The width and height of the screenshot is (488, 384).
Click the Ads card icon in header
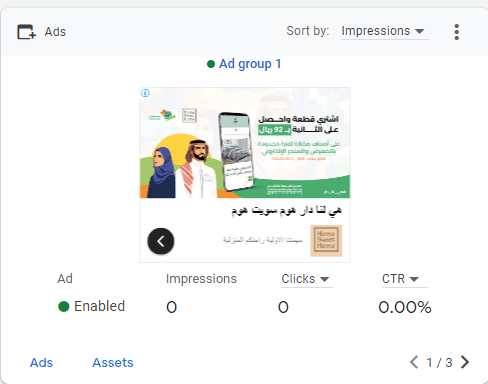(26, 32)
